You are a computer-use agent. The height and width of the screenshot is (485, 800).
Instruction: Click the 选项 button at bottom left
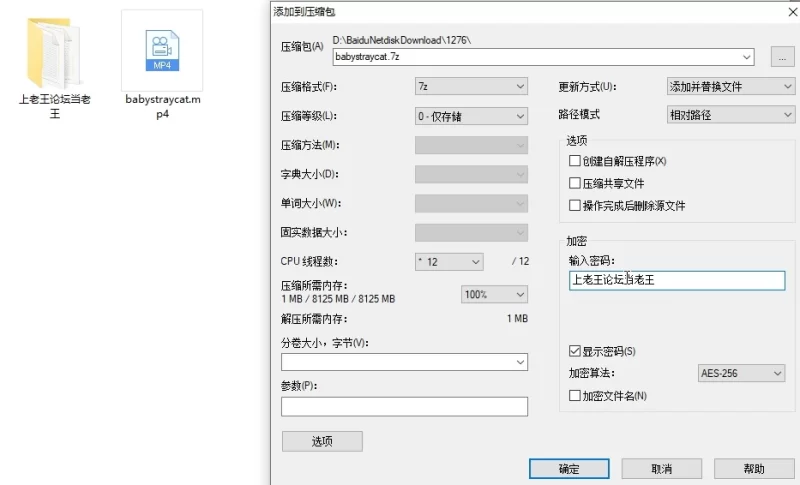point(322,441)
